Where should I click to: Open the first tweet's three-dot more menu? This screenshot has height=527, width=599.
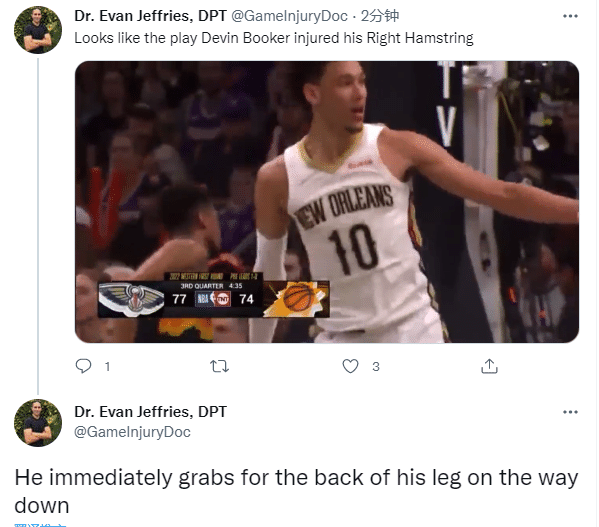(x=570, y=16)
